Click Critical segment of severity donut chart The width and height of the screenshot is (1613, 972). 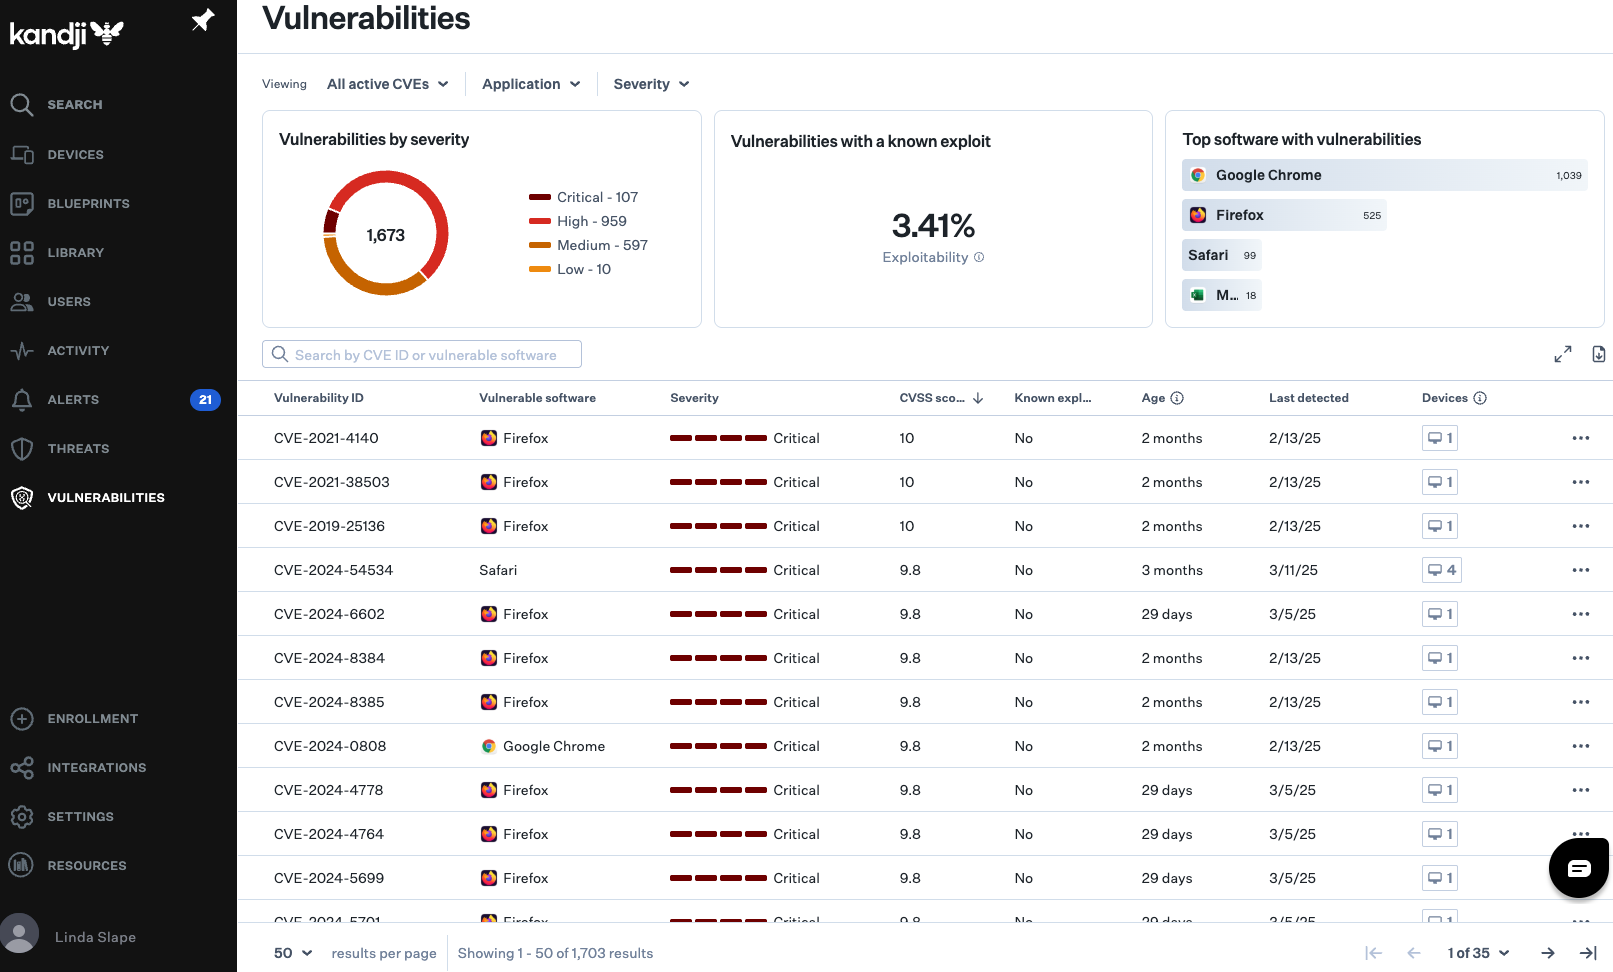[x=329, y=221]
